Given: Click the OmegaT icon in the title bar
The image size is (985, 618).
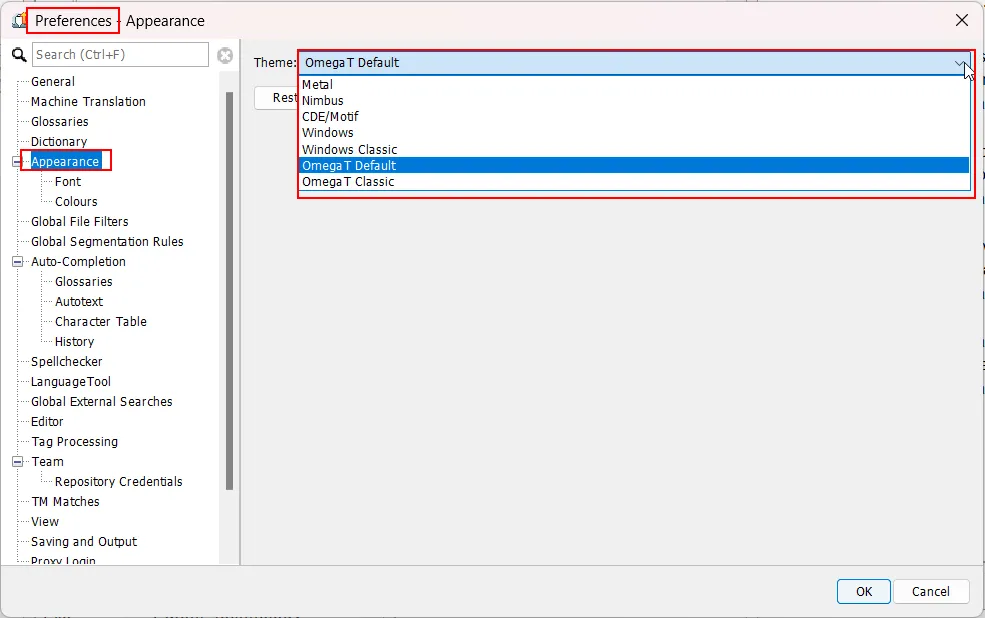Looking at the screenshot, I should (19, 18).
